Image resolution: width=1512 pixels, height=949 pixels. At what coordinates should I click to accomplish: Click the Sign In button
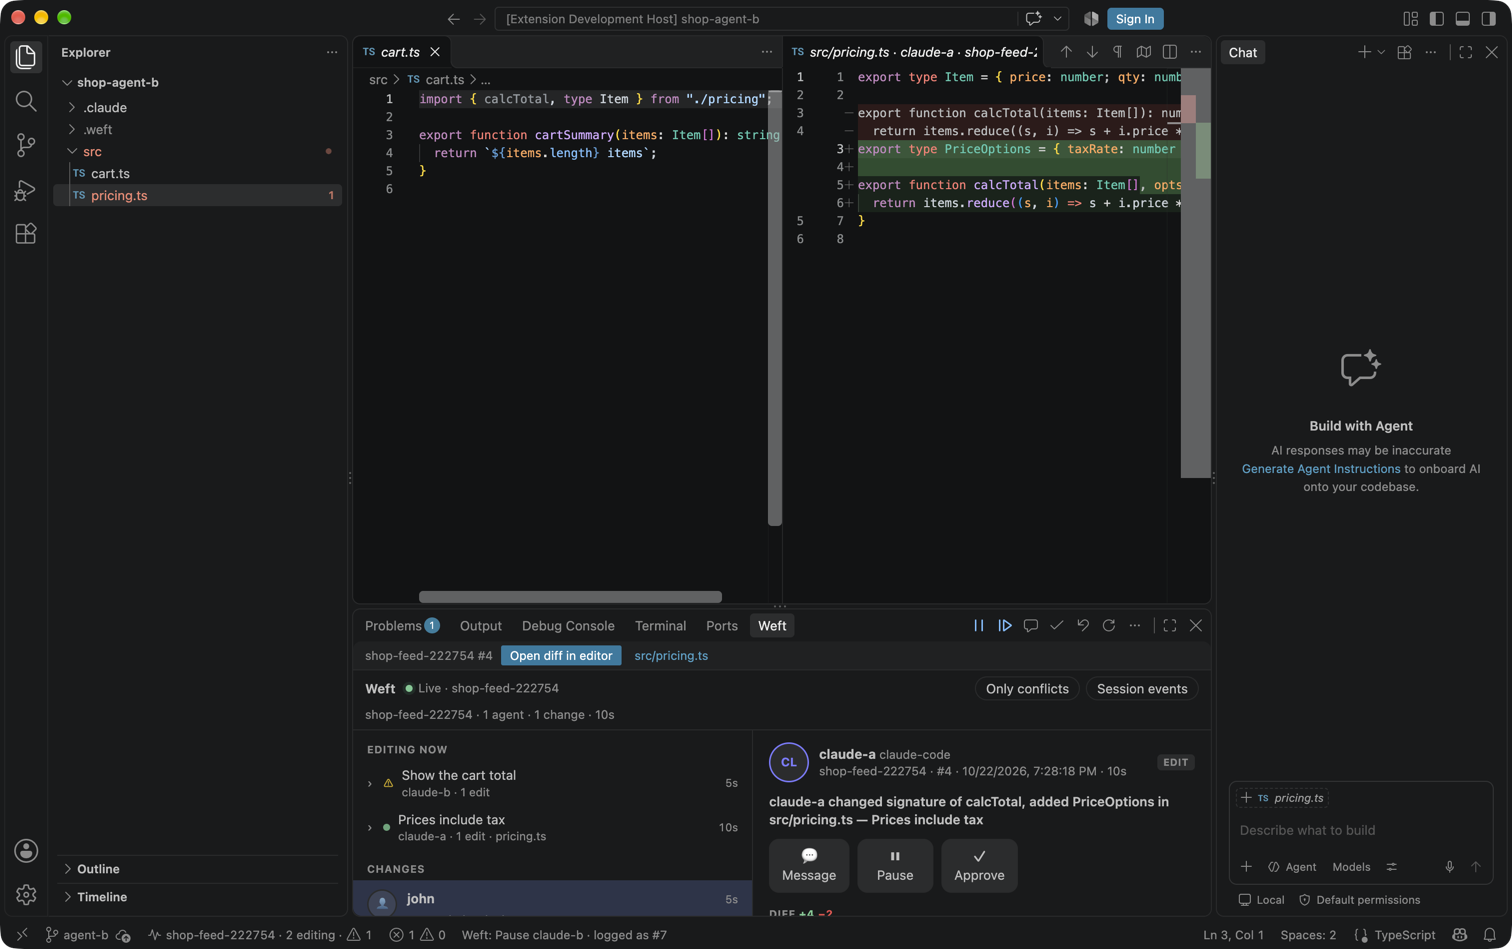pyautogui.click(x=1135, y=19)
